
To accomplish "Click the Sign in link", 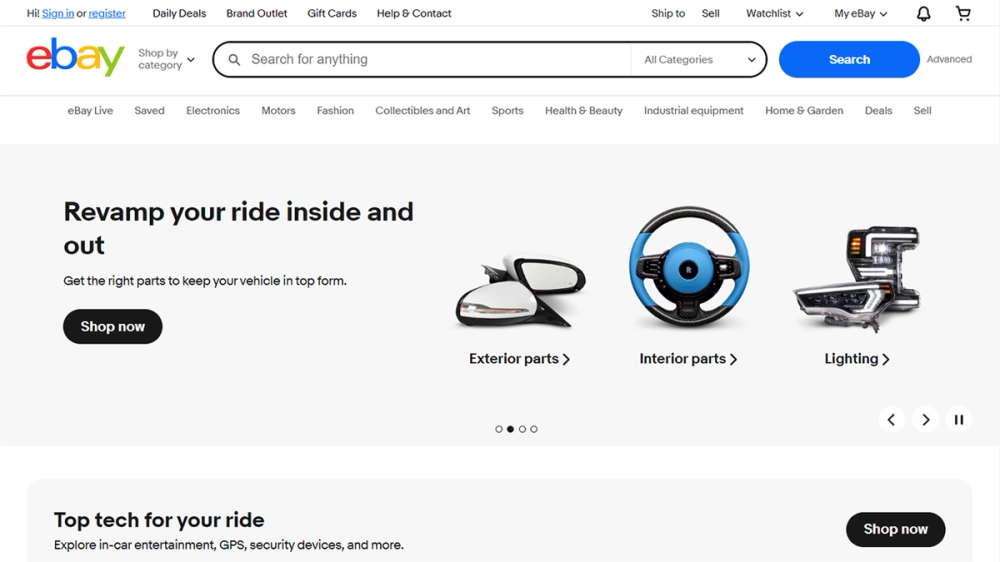I will [x=58, y=13].
